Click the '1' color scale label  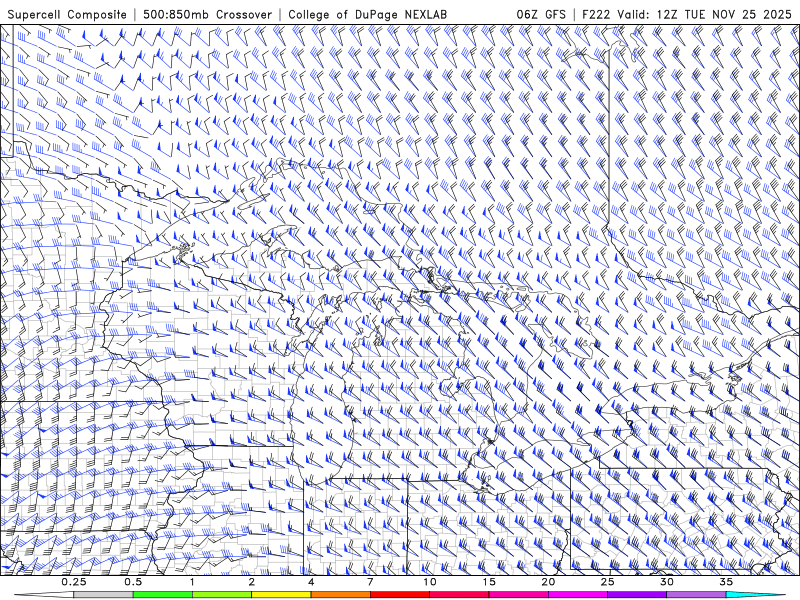(x=192, y=582)
